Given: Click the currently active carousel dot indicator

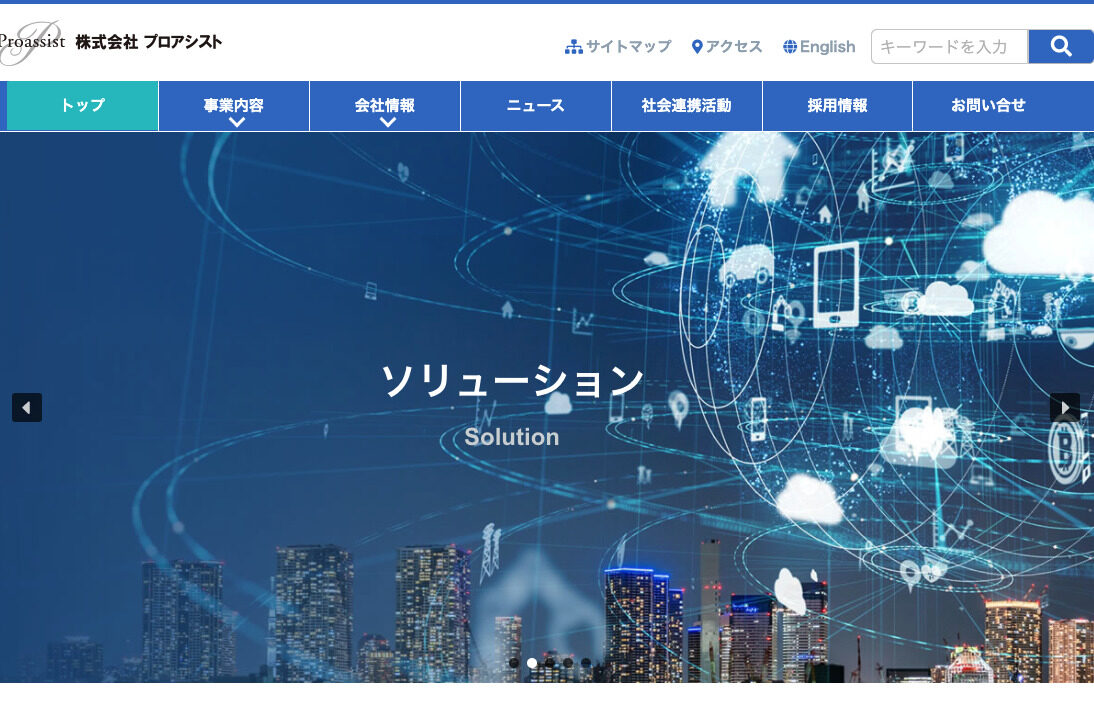Looking at the screenshot, I should [533, 662].
